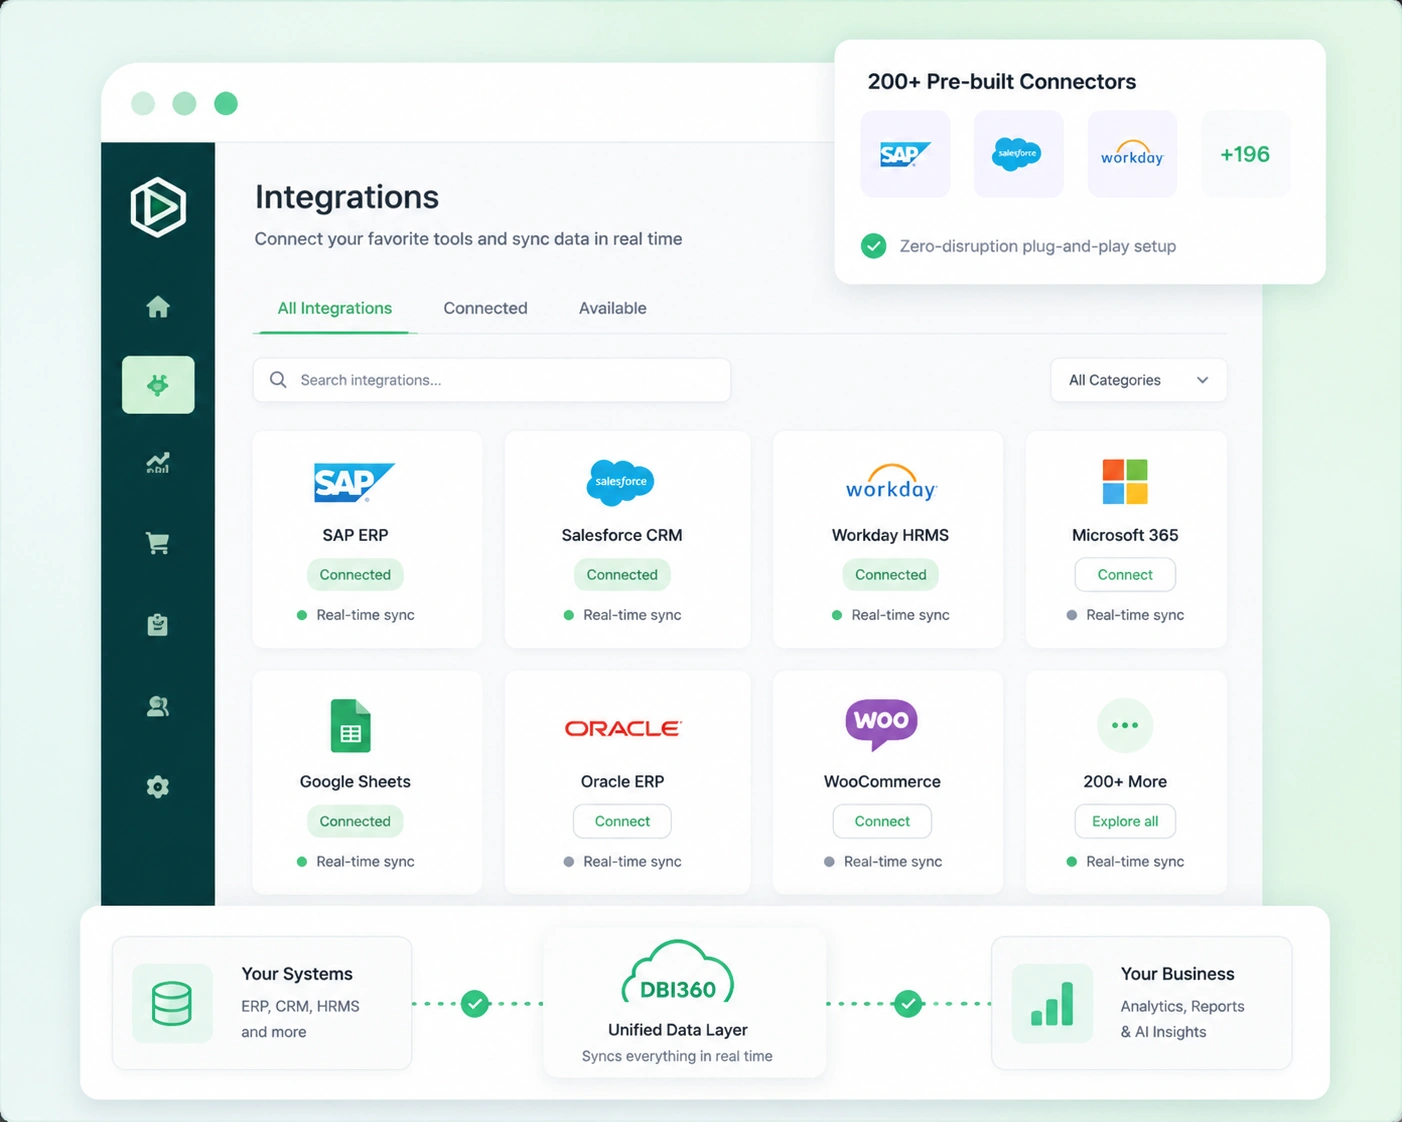This screenshot has width=1402, height=1122.
Task: Click the Salesforce tile in Pre-built Connectors
Action: point(1018,154)
